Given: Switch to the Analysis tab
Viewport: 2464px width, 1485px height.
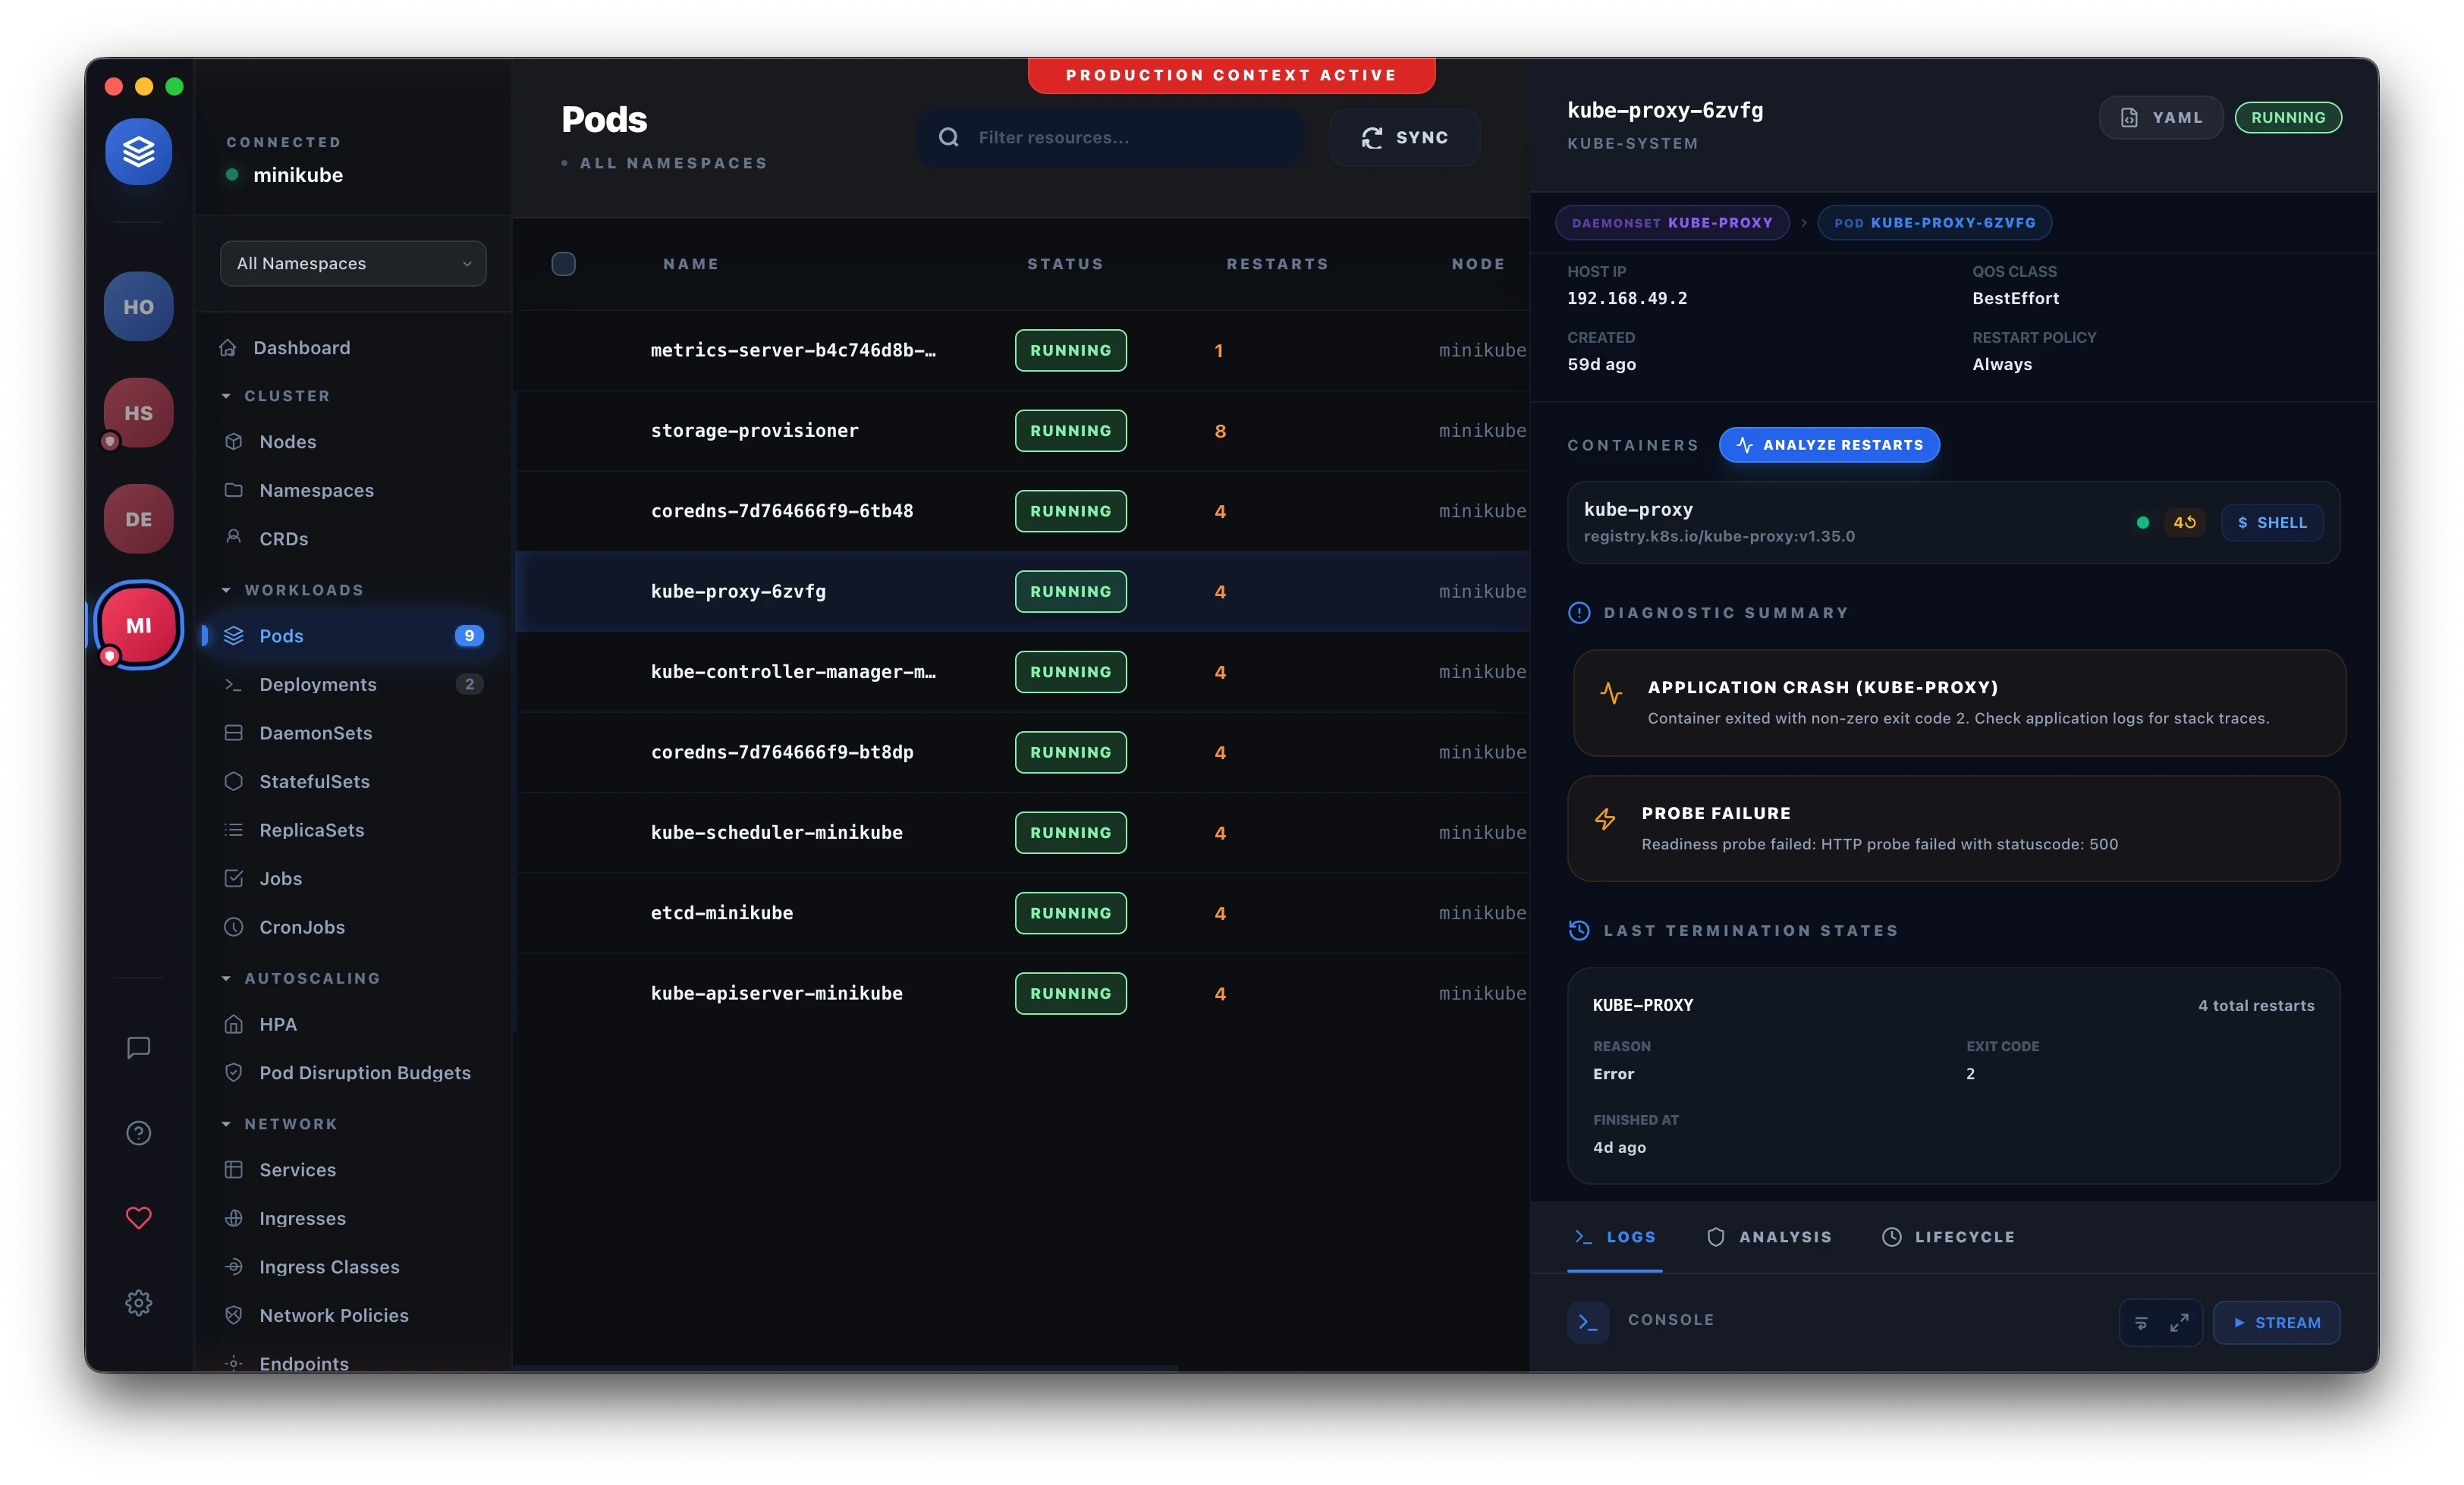Looking at the screenshot, I should pyautogui.click(x=1769, y=1237).
